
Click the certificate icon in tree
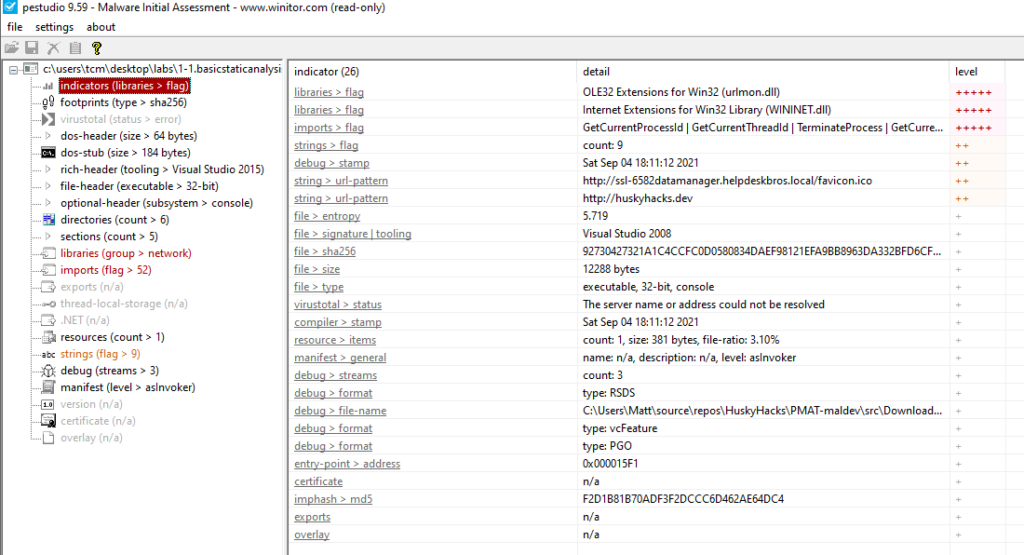[48, 421]
